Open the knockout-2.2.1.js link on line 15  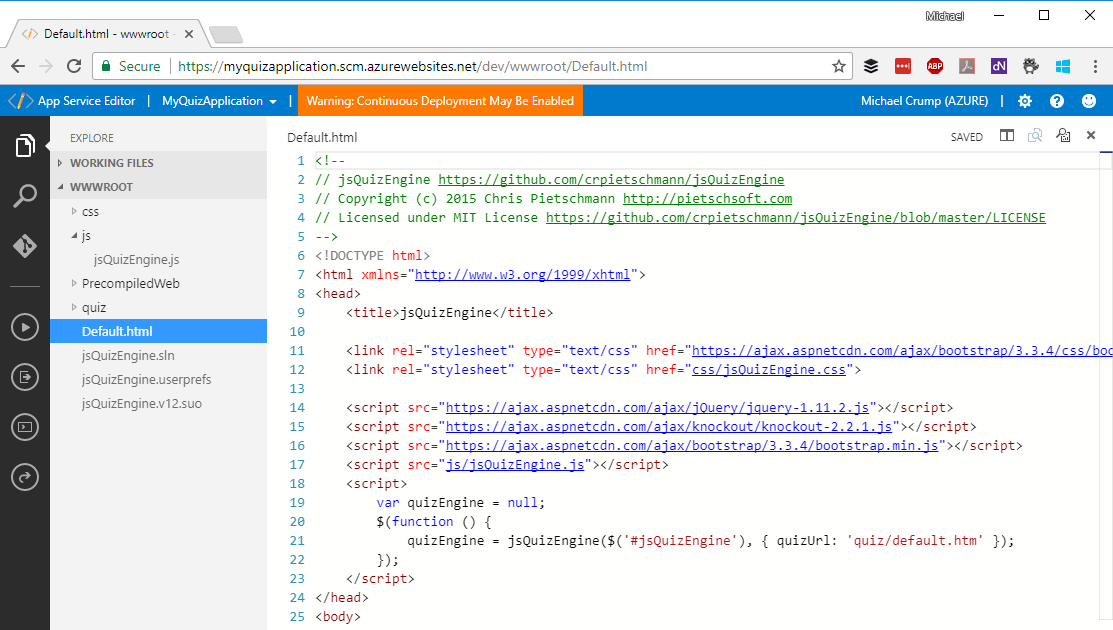click(x=669, y=427)
